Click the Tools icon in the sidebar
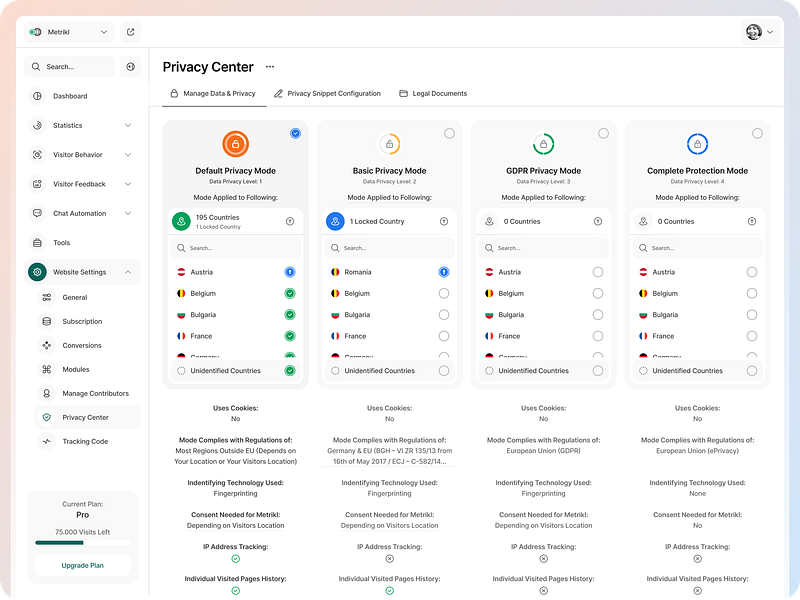This screenshot has width=800, height=600. (x=37, y=243)
